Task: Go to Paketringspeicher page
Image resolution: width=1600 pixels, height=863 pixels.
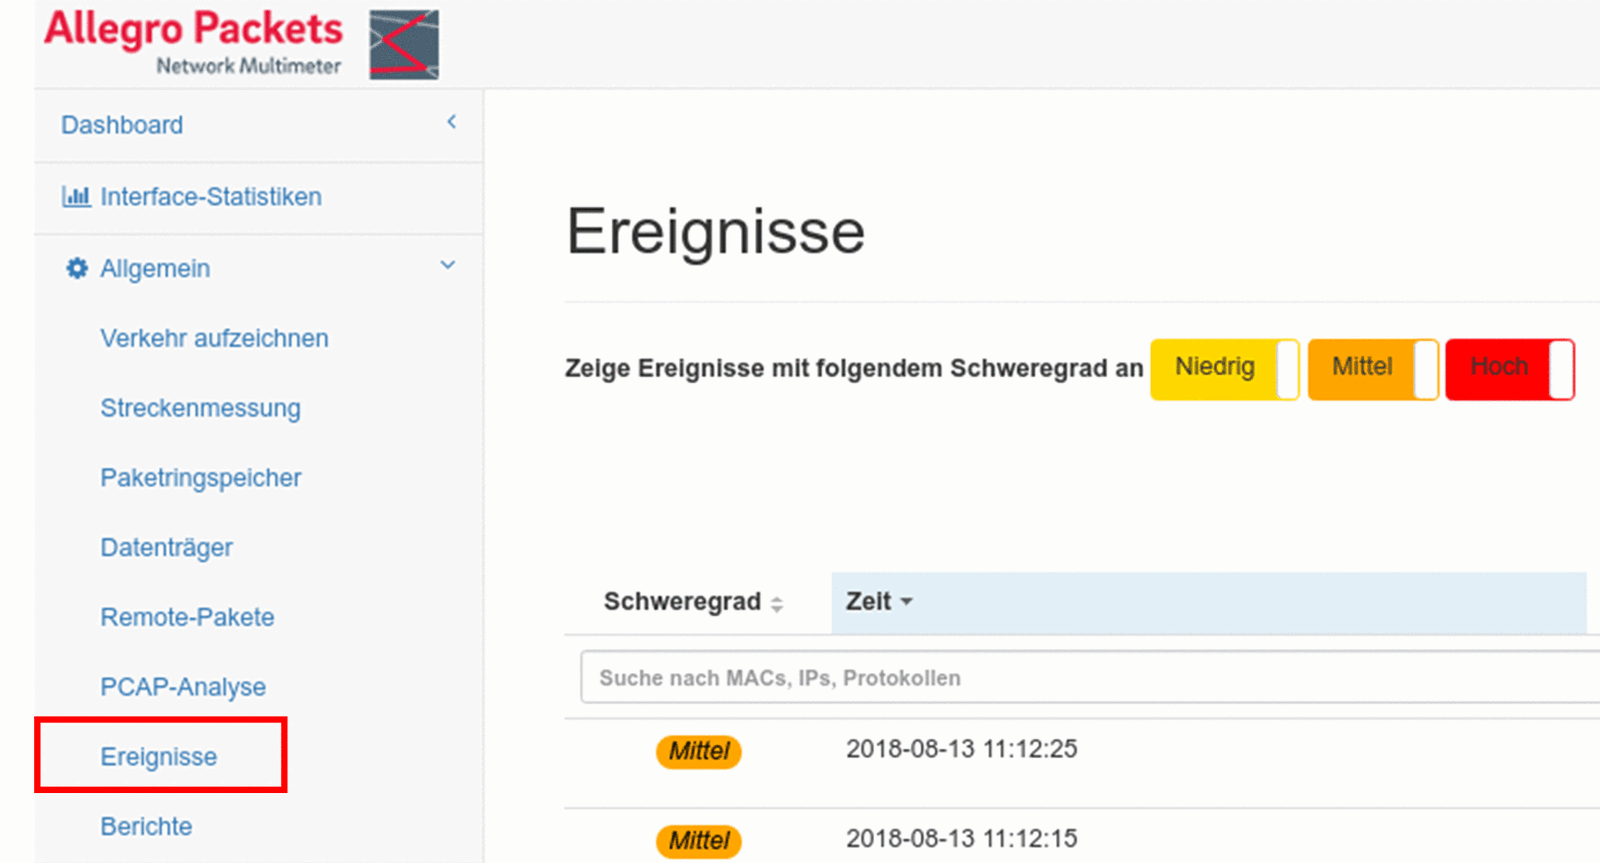Action: point(200,478)
